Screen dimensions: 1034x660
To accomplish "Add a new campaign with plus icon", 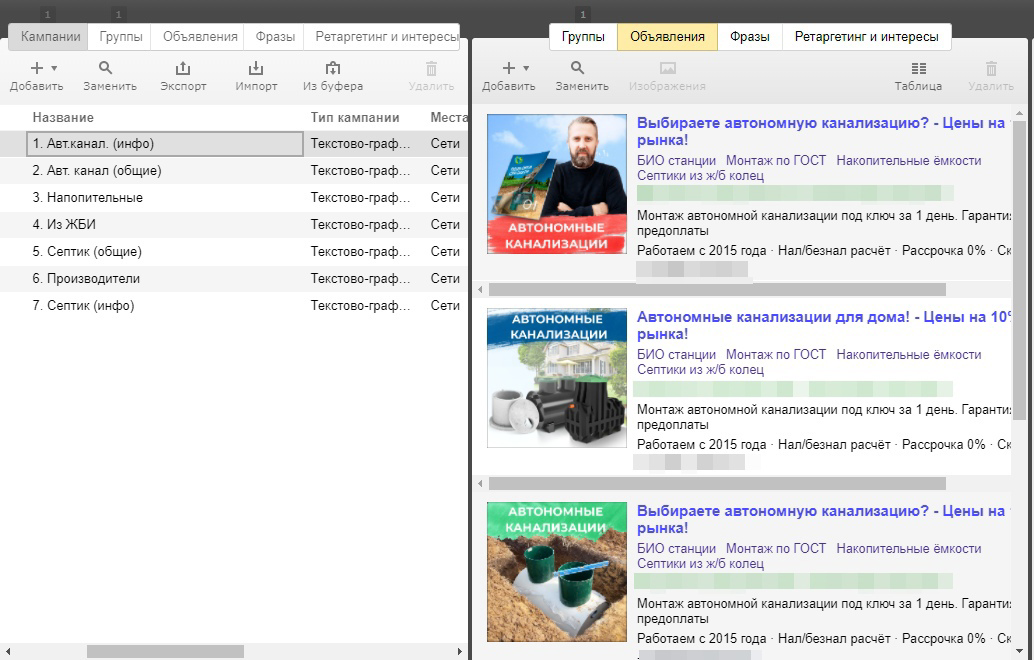I will click(37, 68).
